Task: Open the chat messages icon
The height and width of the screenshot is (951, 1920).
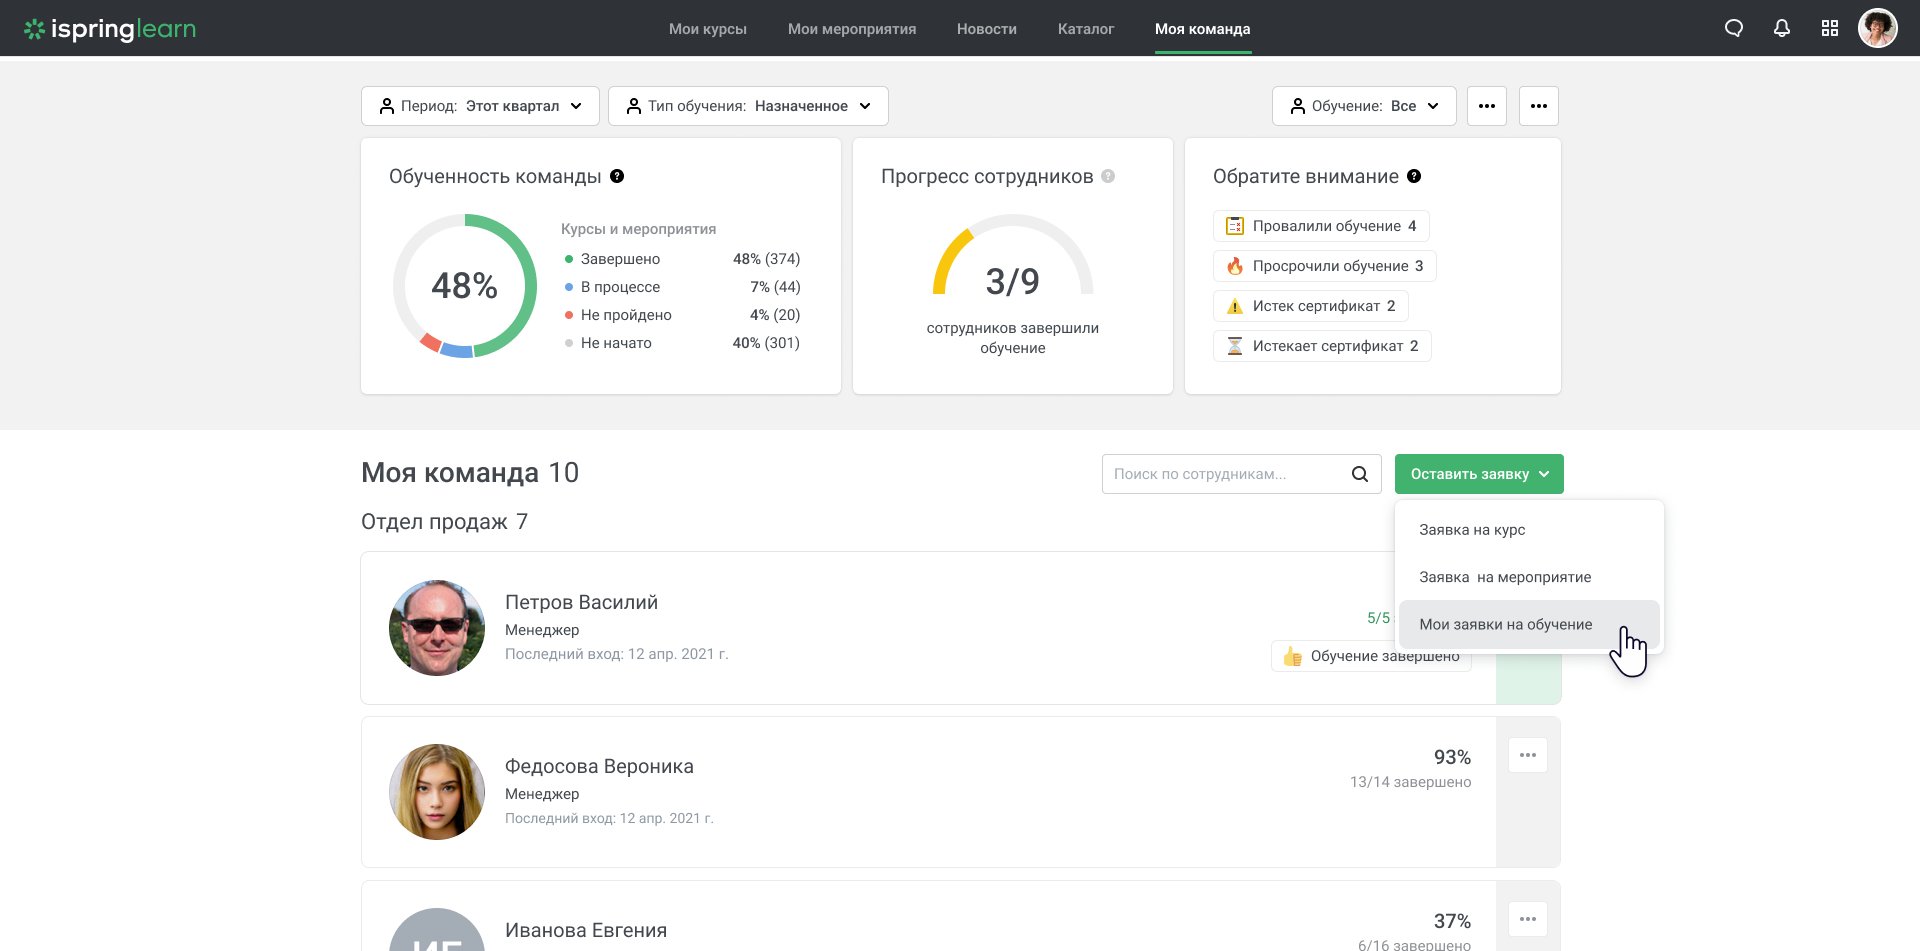Action: [x=1734, y=28]
